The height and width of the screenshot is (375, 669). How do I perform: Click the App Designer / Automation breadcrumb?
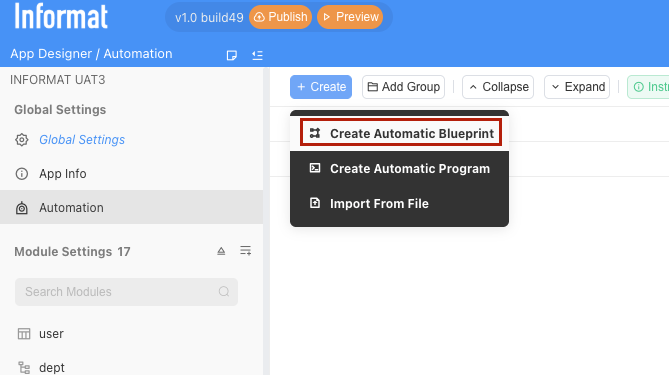(x=91, y=54)
